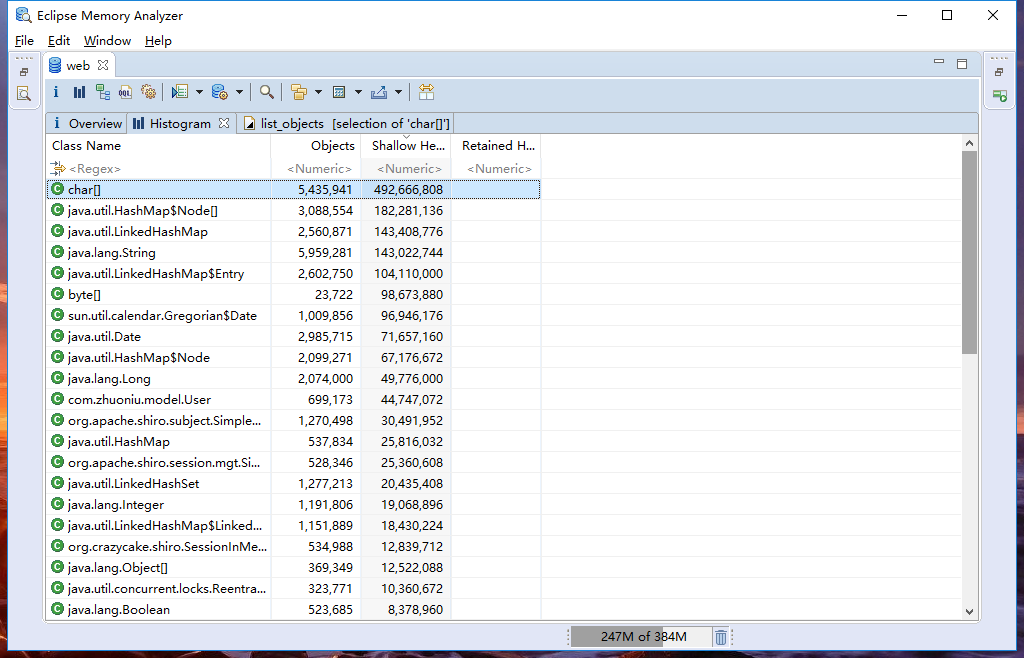The image size is (1024, 658).
Task: Click the histogram scrollbar down arrow
Action: coord(969,612)
